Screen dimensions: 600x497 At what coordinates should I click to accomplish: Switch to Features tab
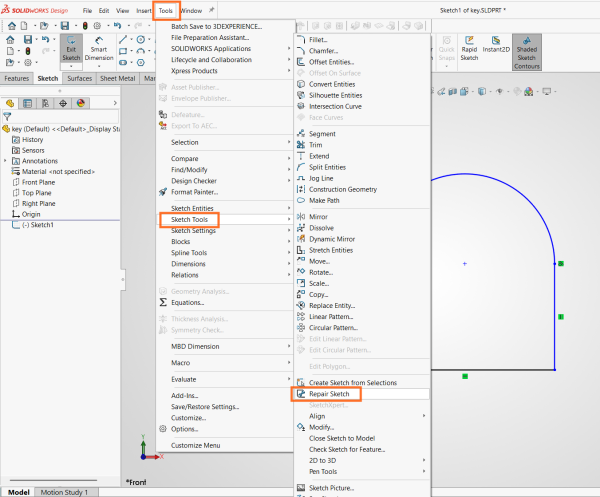[16, 78]
